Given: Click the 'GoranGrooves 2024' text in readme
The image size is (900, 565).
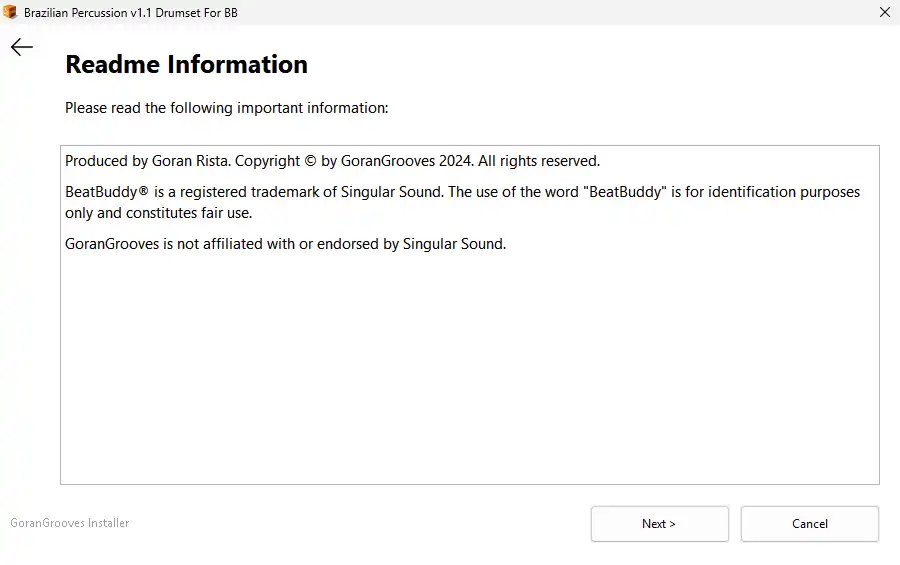Looking at the screenshot, I should click(x=406, y=161).
